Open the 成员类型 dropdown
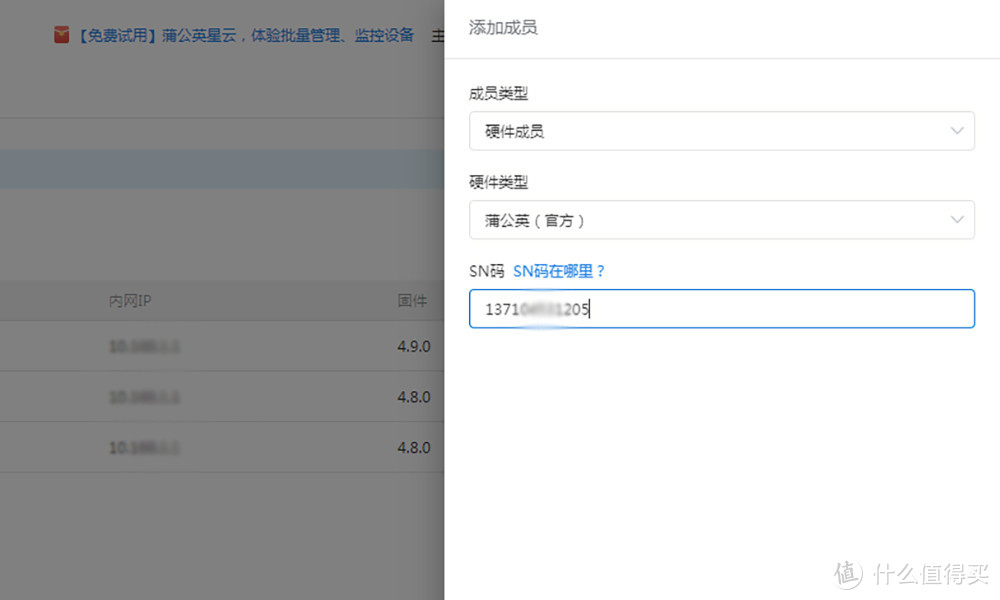Viewport: 1000px width, 600px height. (722, 131)
